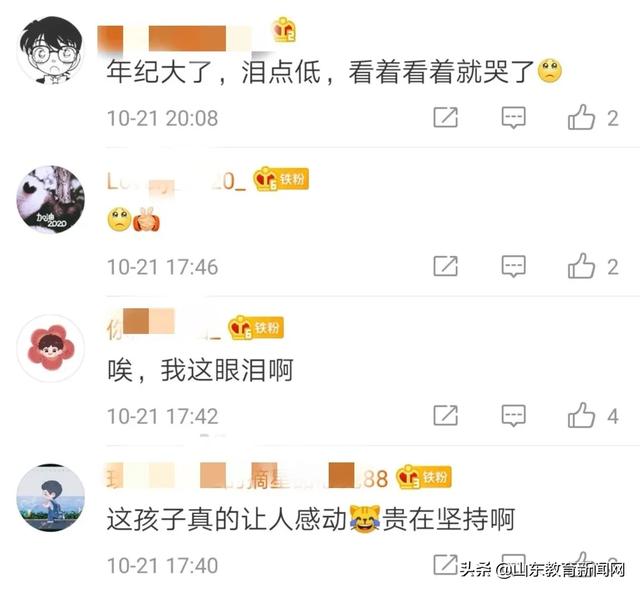Open the 2020 panda avatar profile
Screen dimensions: 640x592
coord(51,199)
